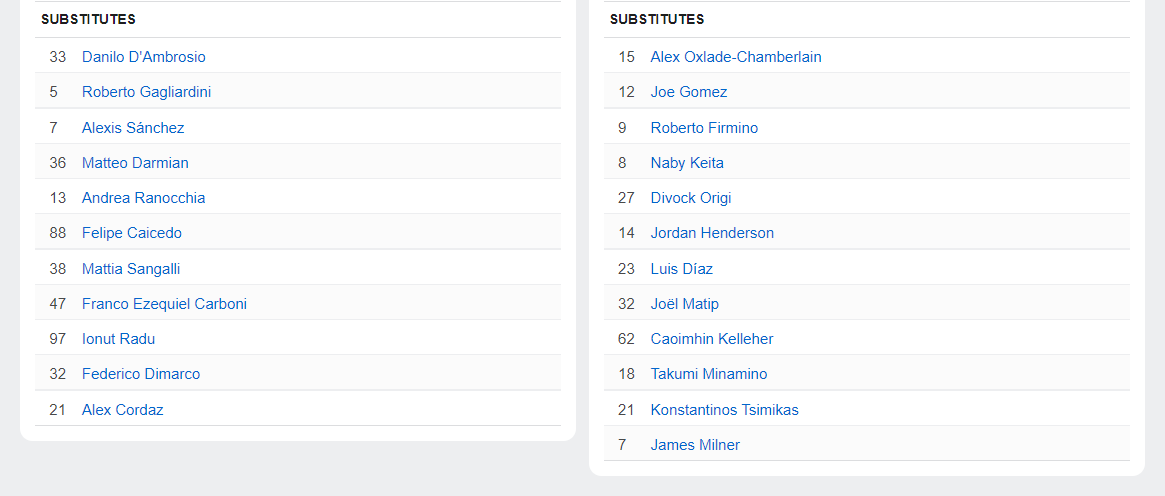Open Joe Gomez's profile
1165x496 pixels.
click(x=689, y=92)
